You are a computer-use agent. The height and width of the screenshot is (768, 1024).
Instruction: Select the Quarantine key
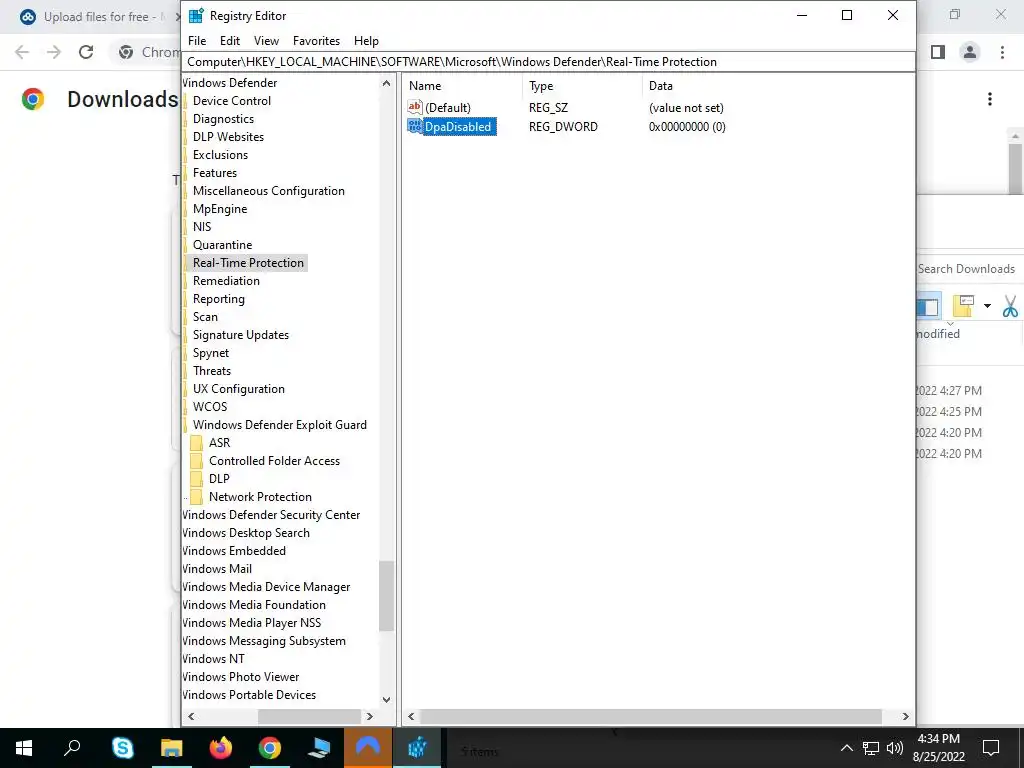223,245
